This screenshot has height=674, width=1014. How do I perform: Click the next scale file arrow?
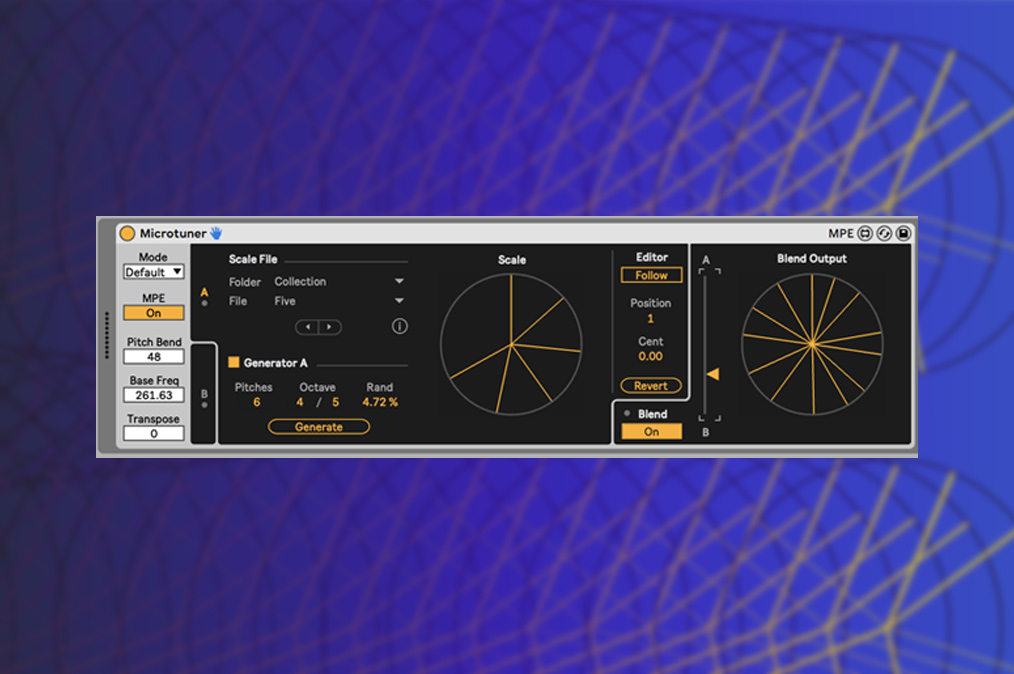click(x=327, y=327)
